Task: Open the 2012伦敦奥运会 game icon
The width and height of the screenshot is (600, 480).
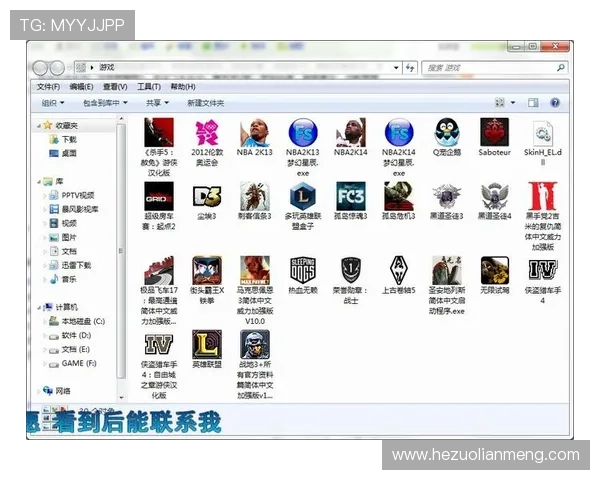Action: (207, 132)
